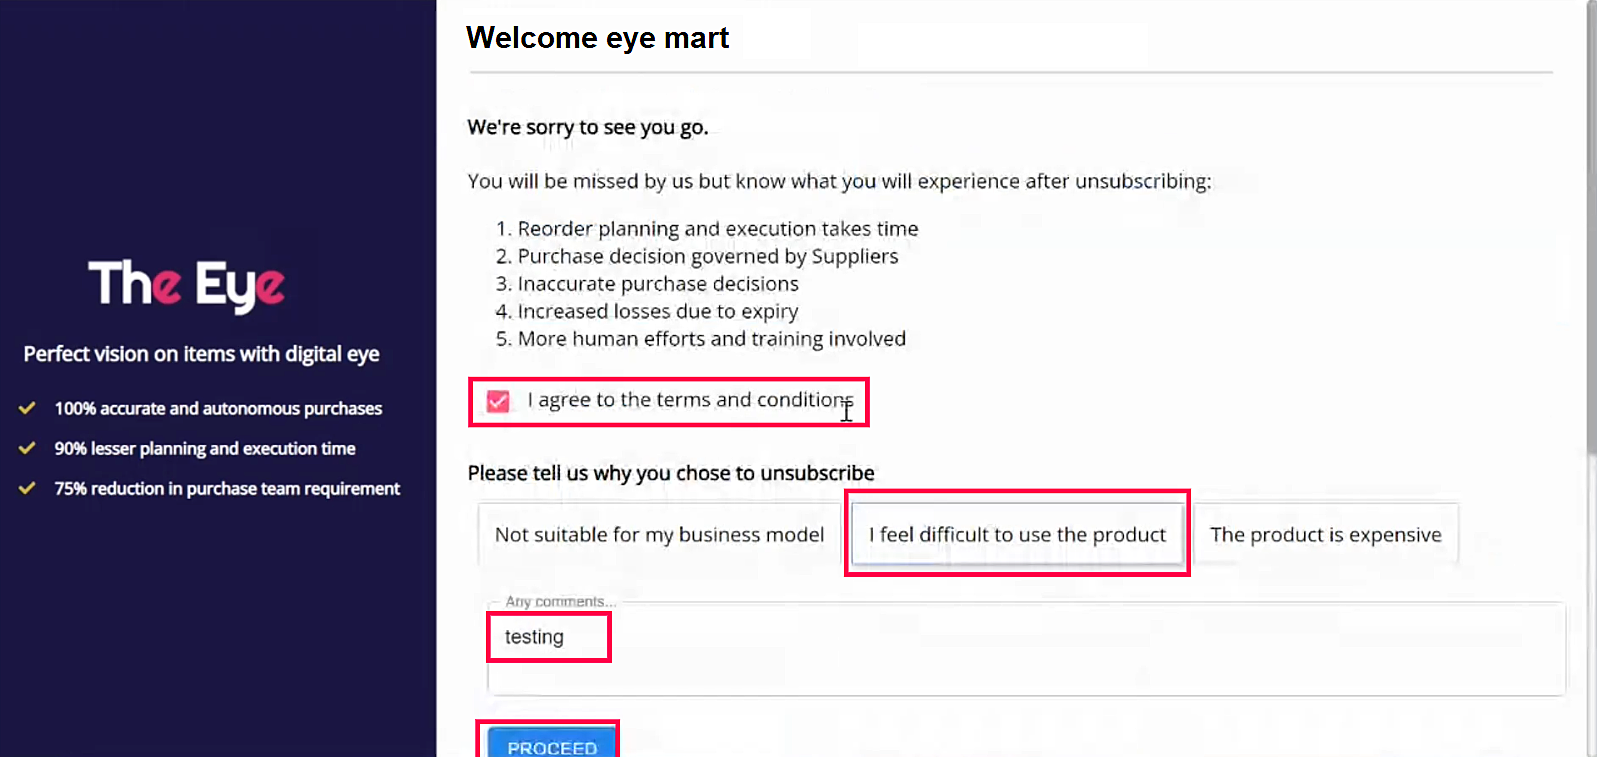
Task: Click the 'I agree to the terms' label
Action: point(689,400)
